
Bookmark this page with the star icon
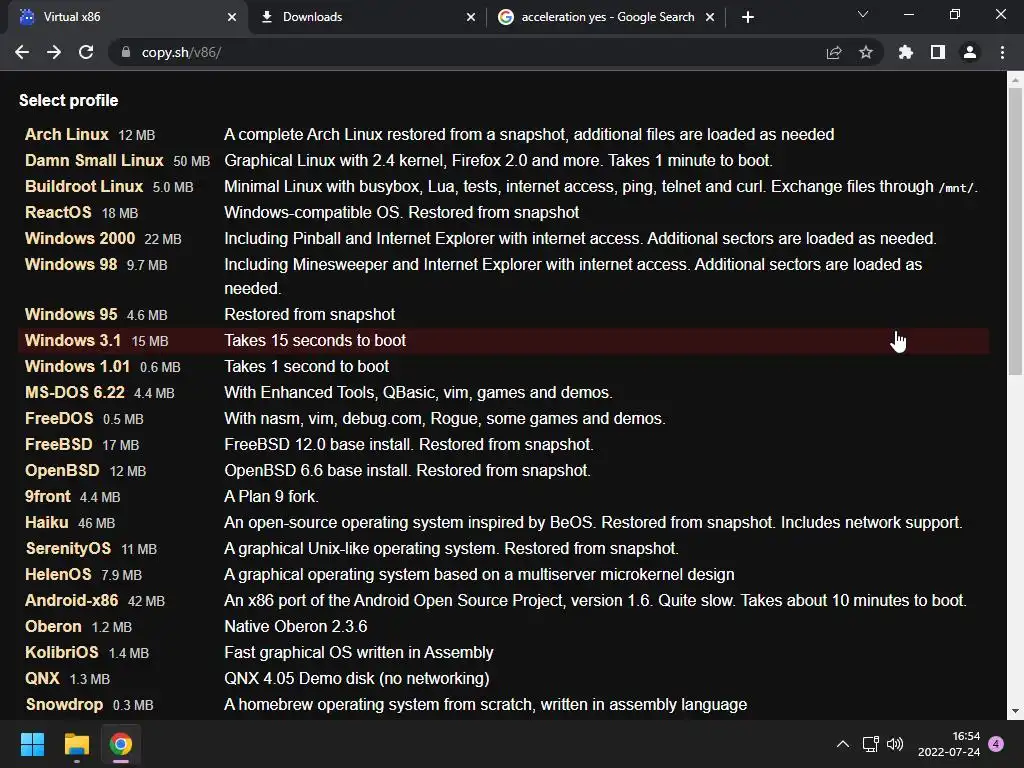(866, 52)
